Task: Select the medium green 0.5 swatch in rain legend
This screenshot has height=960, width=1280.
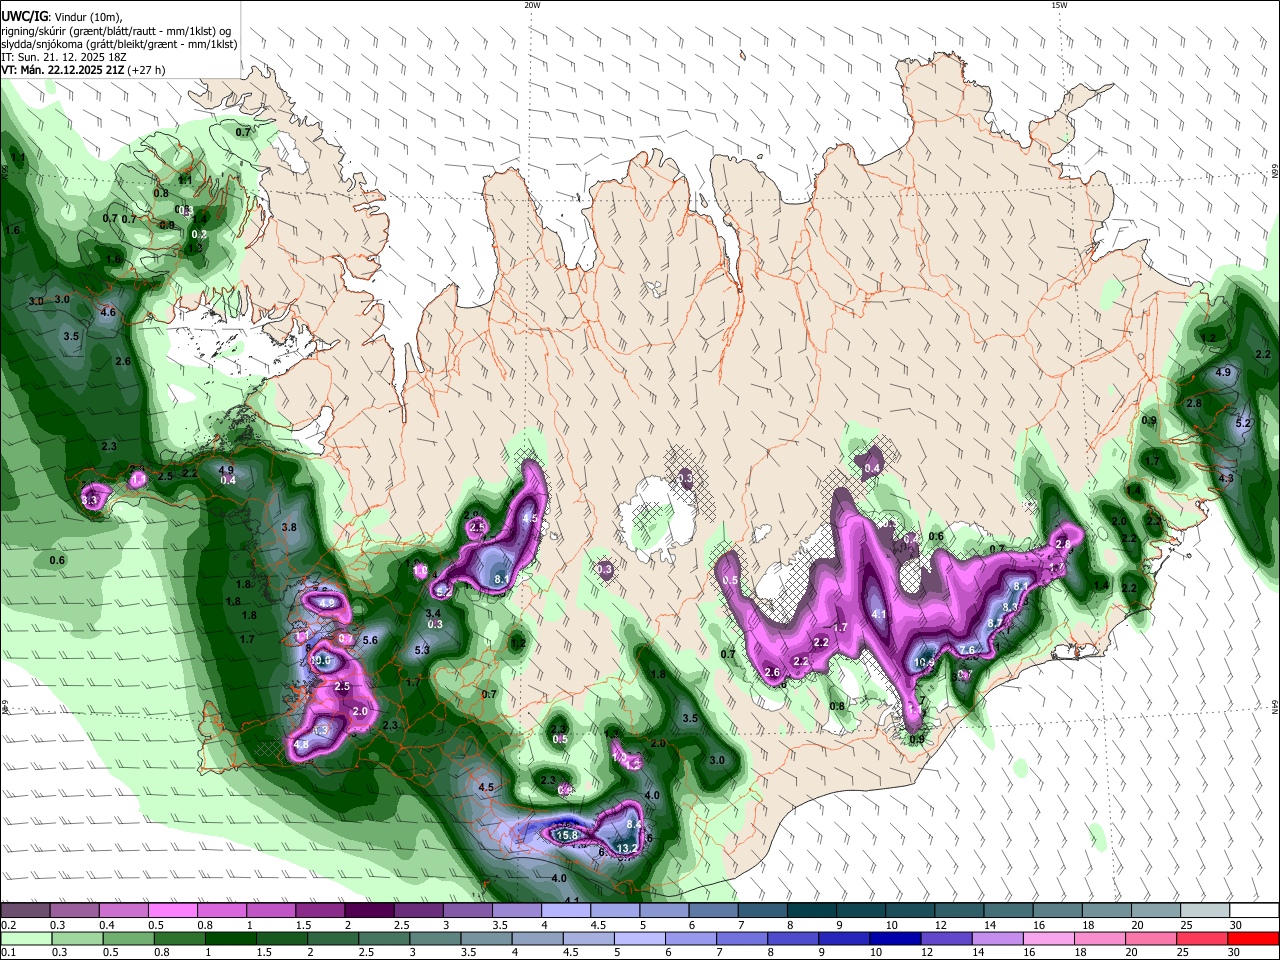Action: 128,938
